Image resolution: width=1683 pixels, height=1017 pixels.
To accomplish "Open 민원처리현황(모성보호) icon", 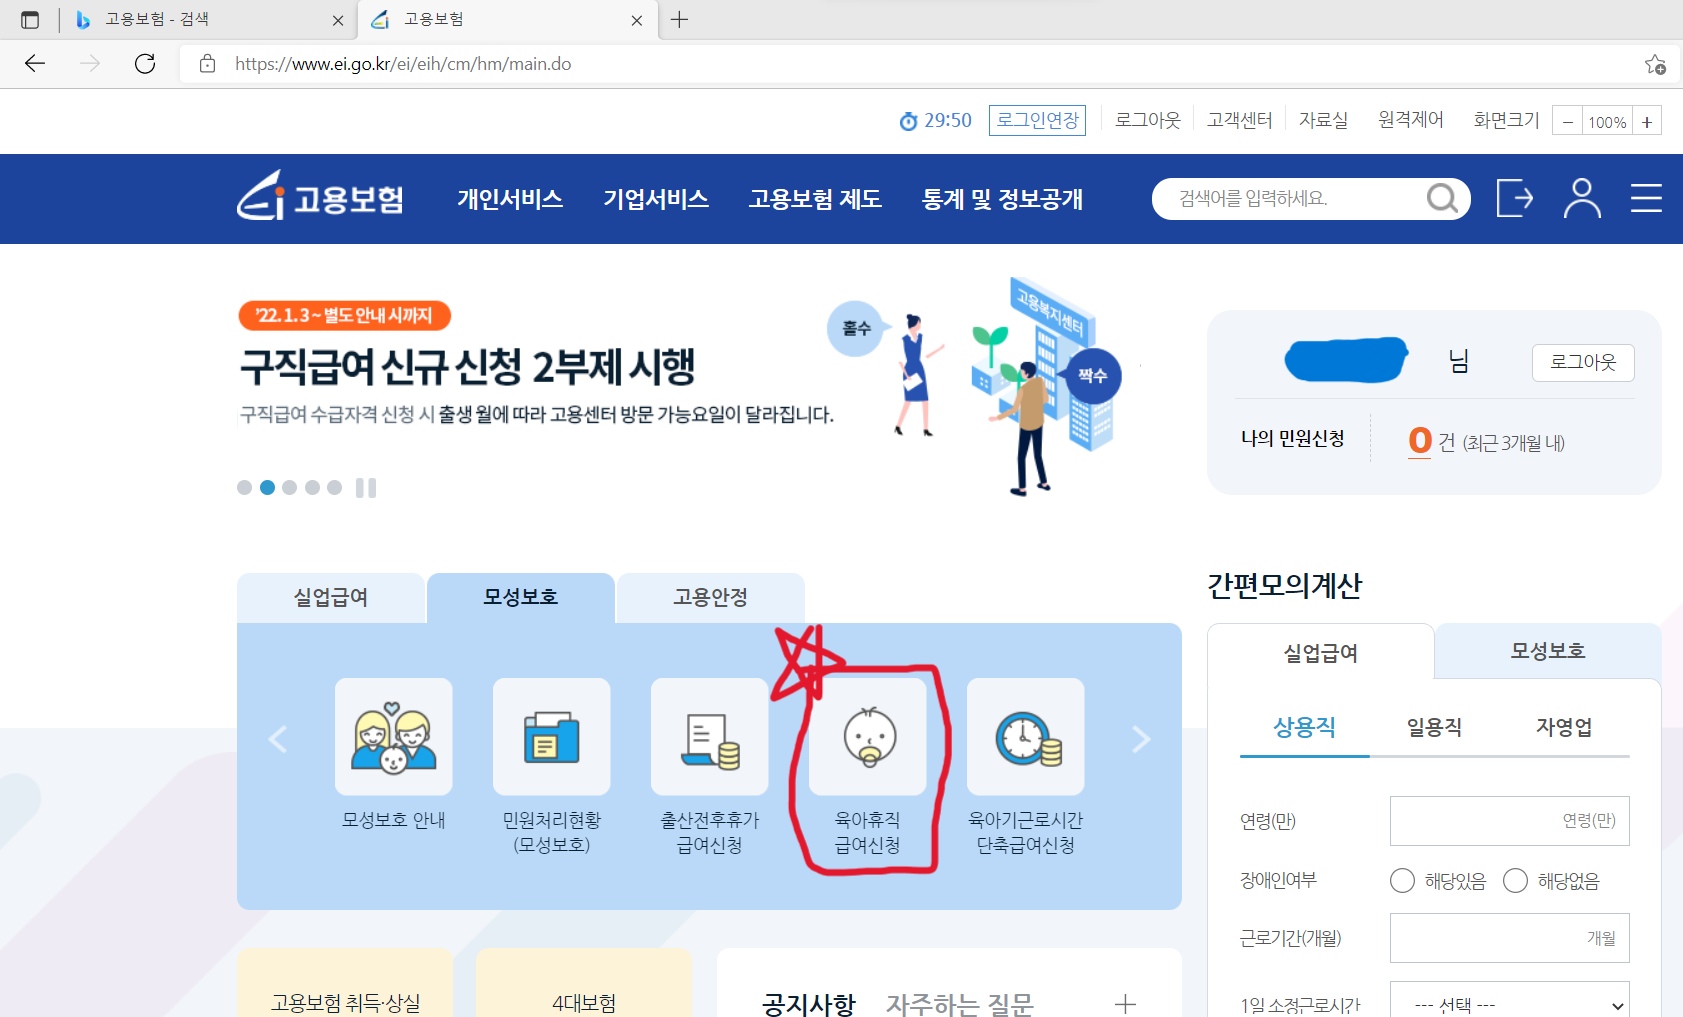I will click(x=552, y=737).
